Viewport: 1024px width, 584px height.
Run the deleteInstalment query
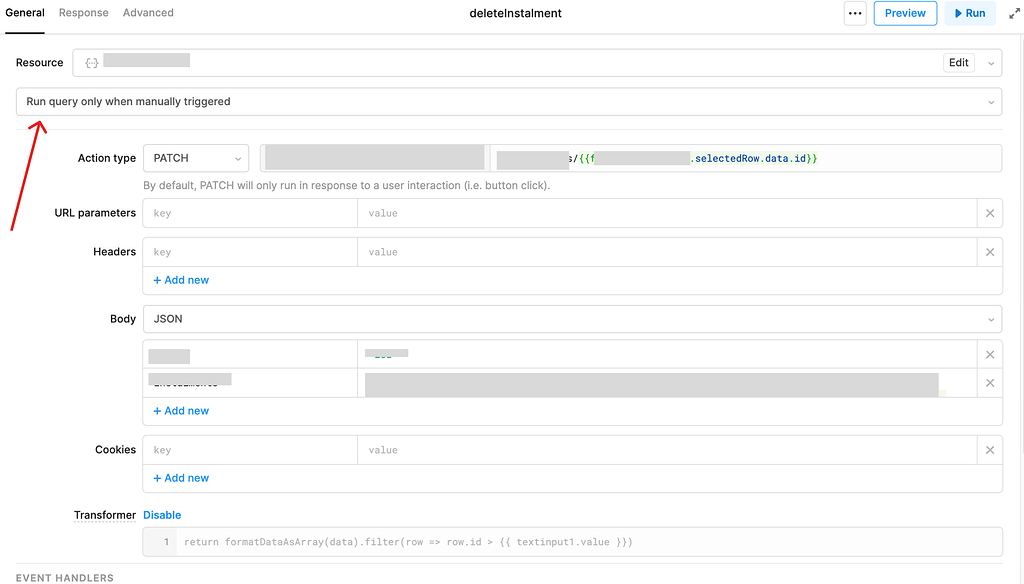(x=969, y=13)
